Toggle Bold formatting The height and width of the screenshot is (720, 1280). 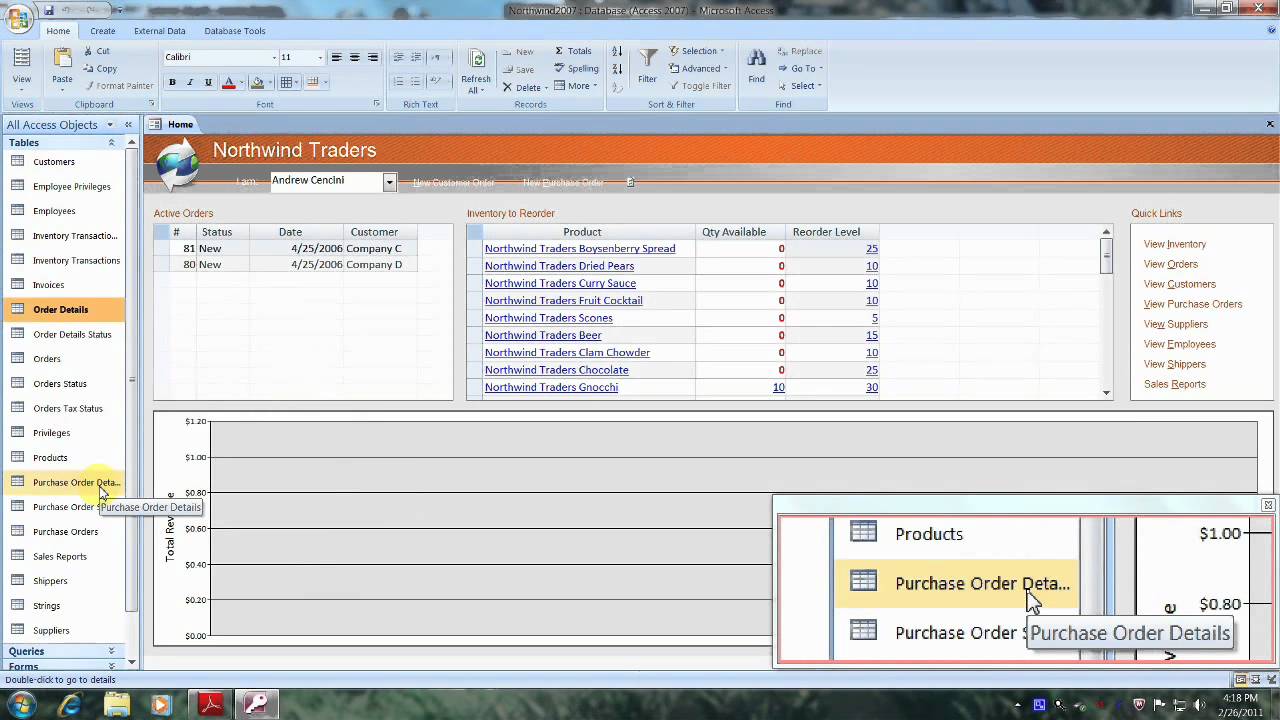coord(172,82)
